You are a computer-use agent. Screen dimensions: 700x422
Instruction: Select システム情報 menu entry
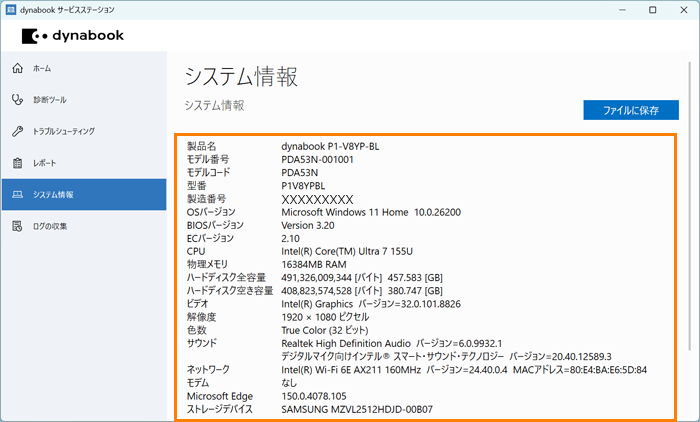pos(84,195)
